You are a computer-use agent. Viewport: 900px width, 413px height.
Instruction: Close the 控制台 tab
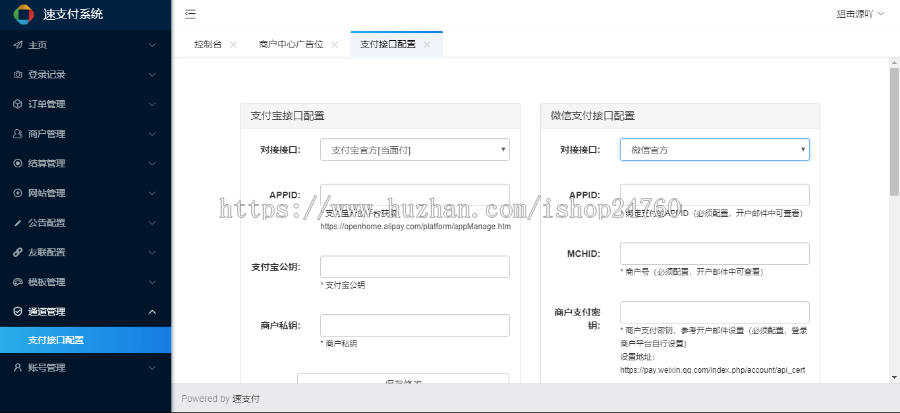click(233, 45)
